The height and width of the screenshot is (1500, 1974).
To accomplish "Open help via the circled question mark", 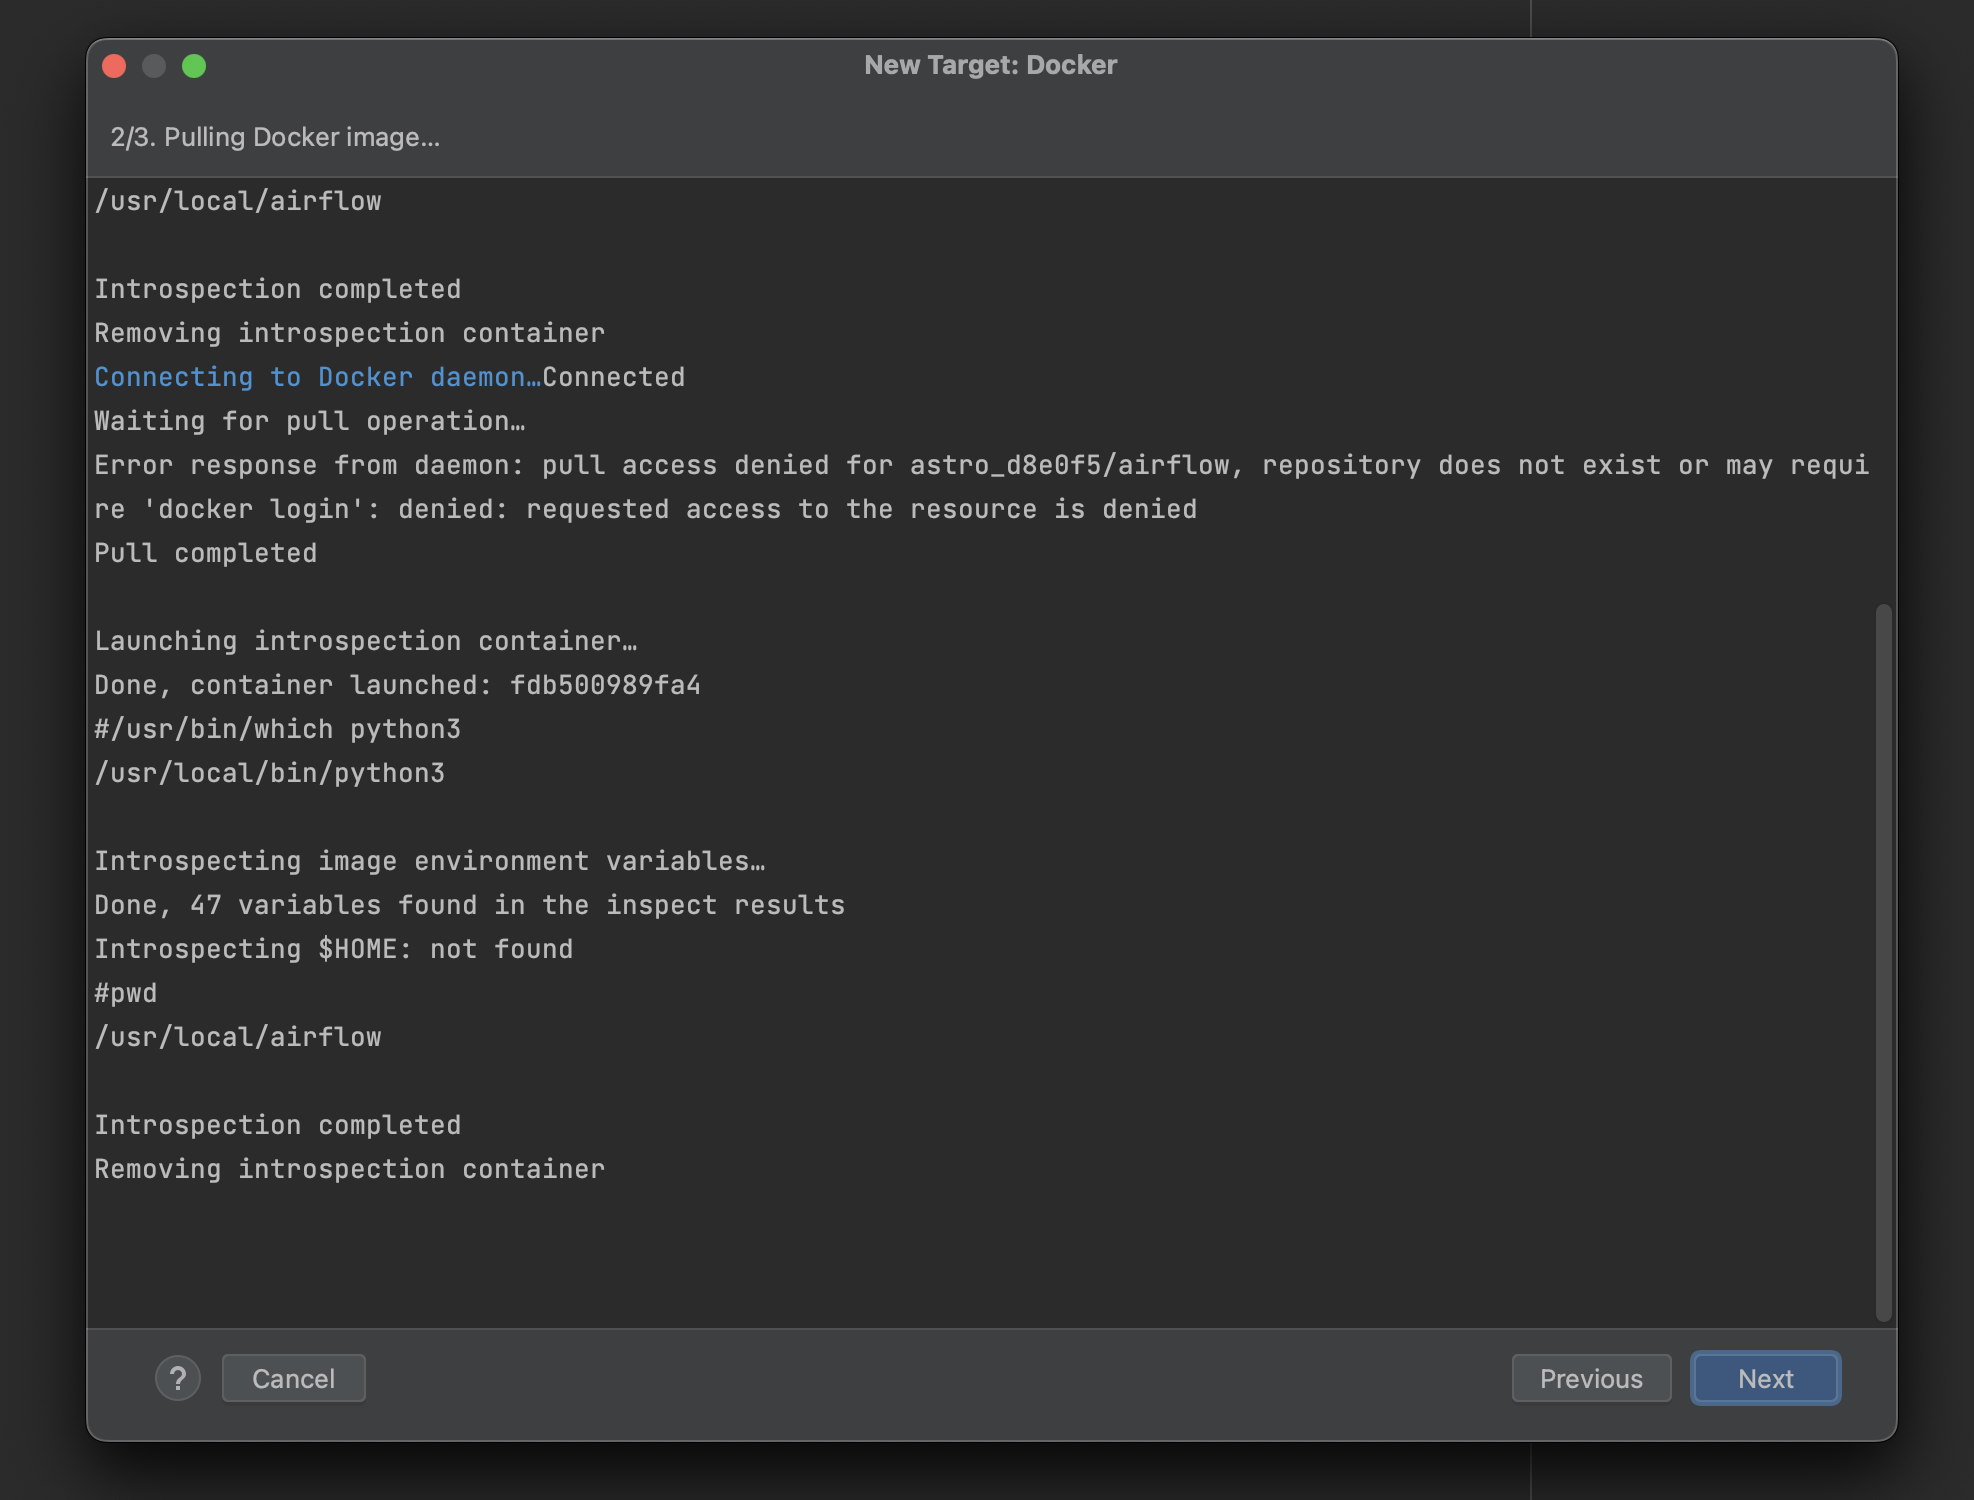I will point(178,1378).
